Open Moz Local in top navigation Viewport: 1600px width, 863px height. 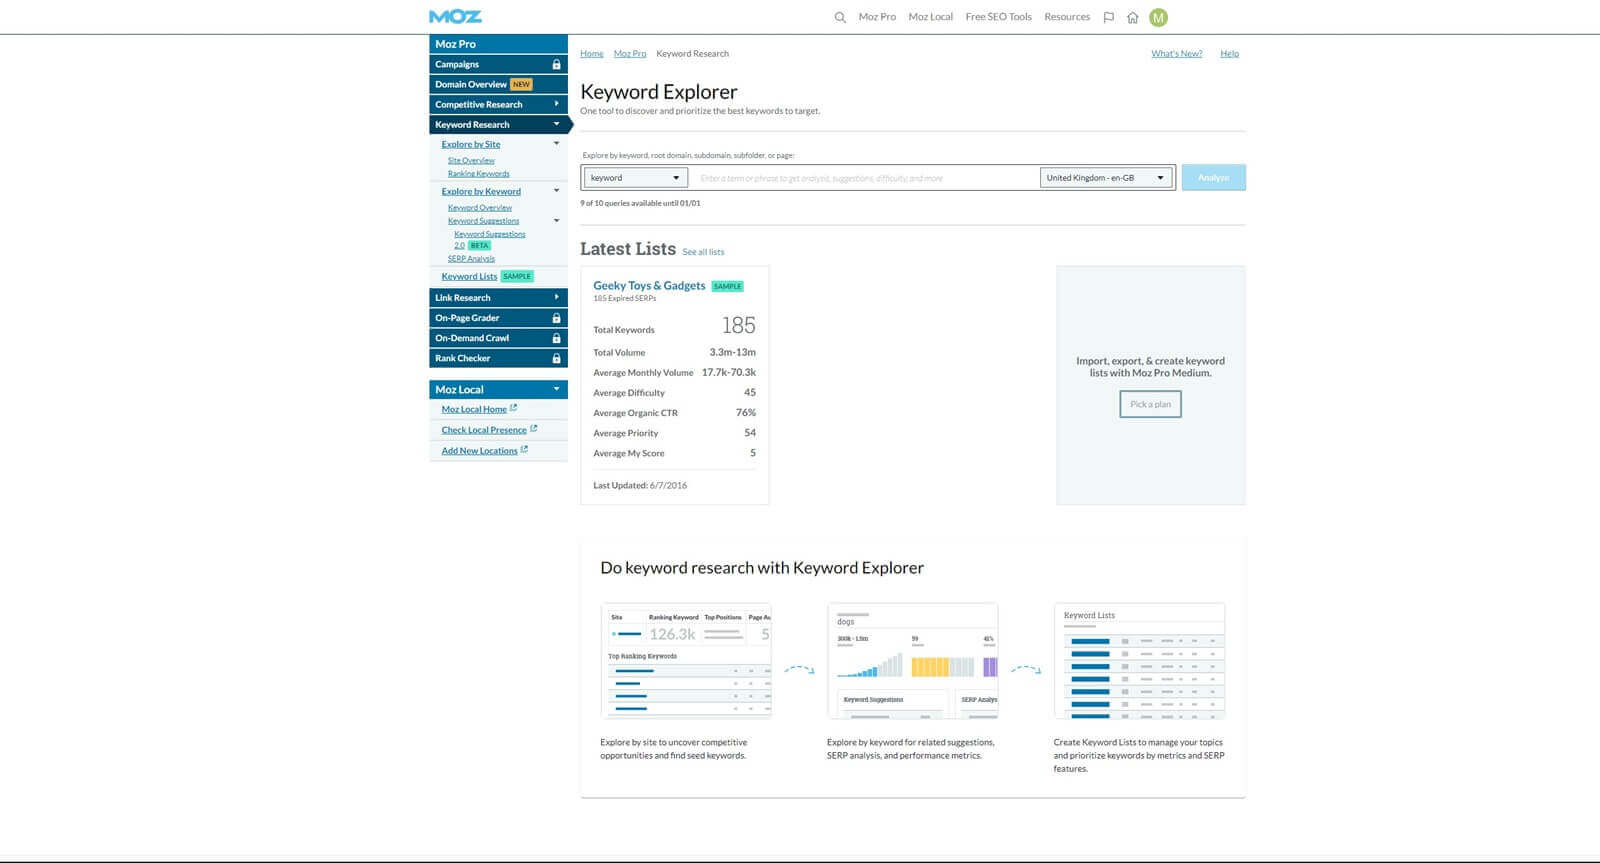(930, 17)
